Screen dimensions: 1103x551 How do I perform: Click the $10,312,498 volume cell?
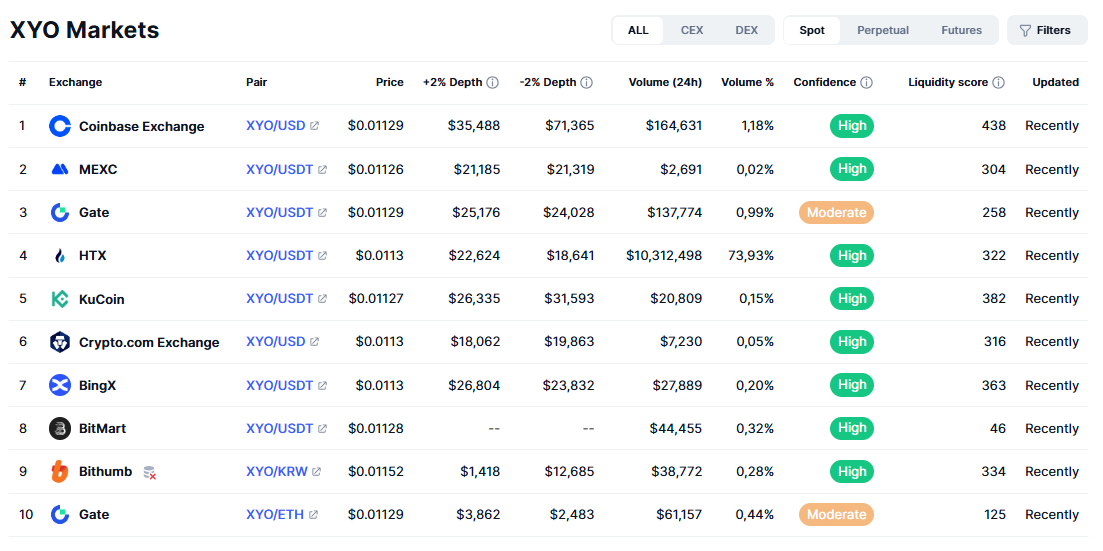(x=664, y=255)
